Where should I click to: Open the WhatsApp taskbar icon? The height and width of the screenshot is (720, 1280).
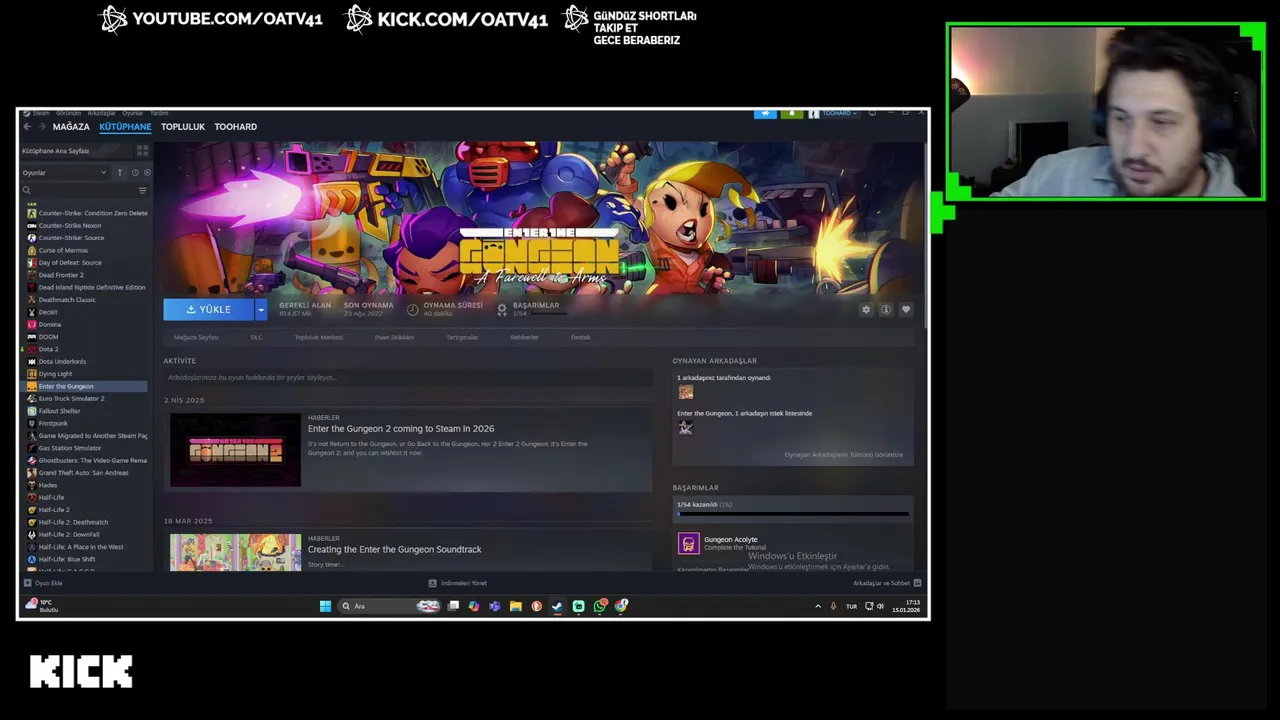pyautogui.click(x=600, y=606)
